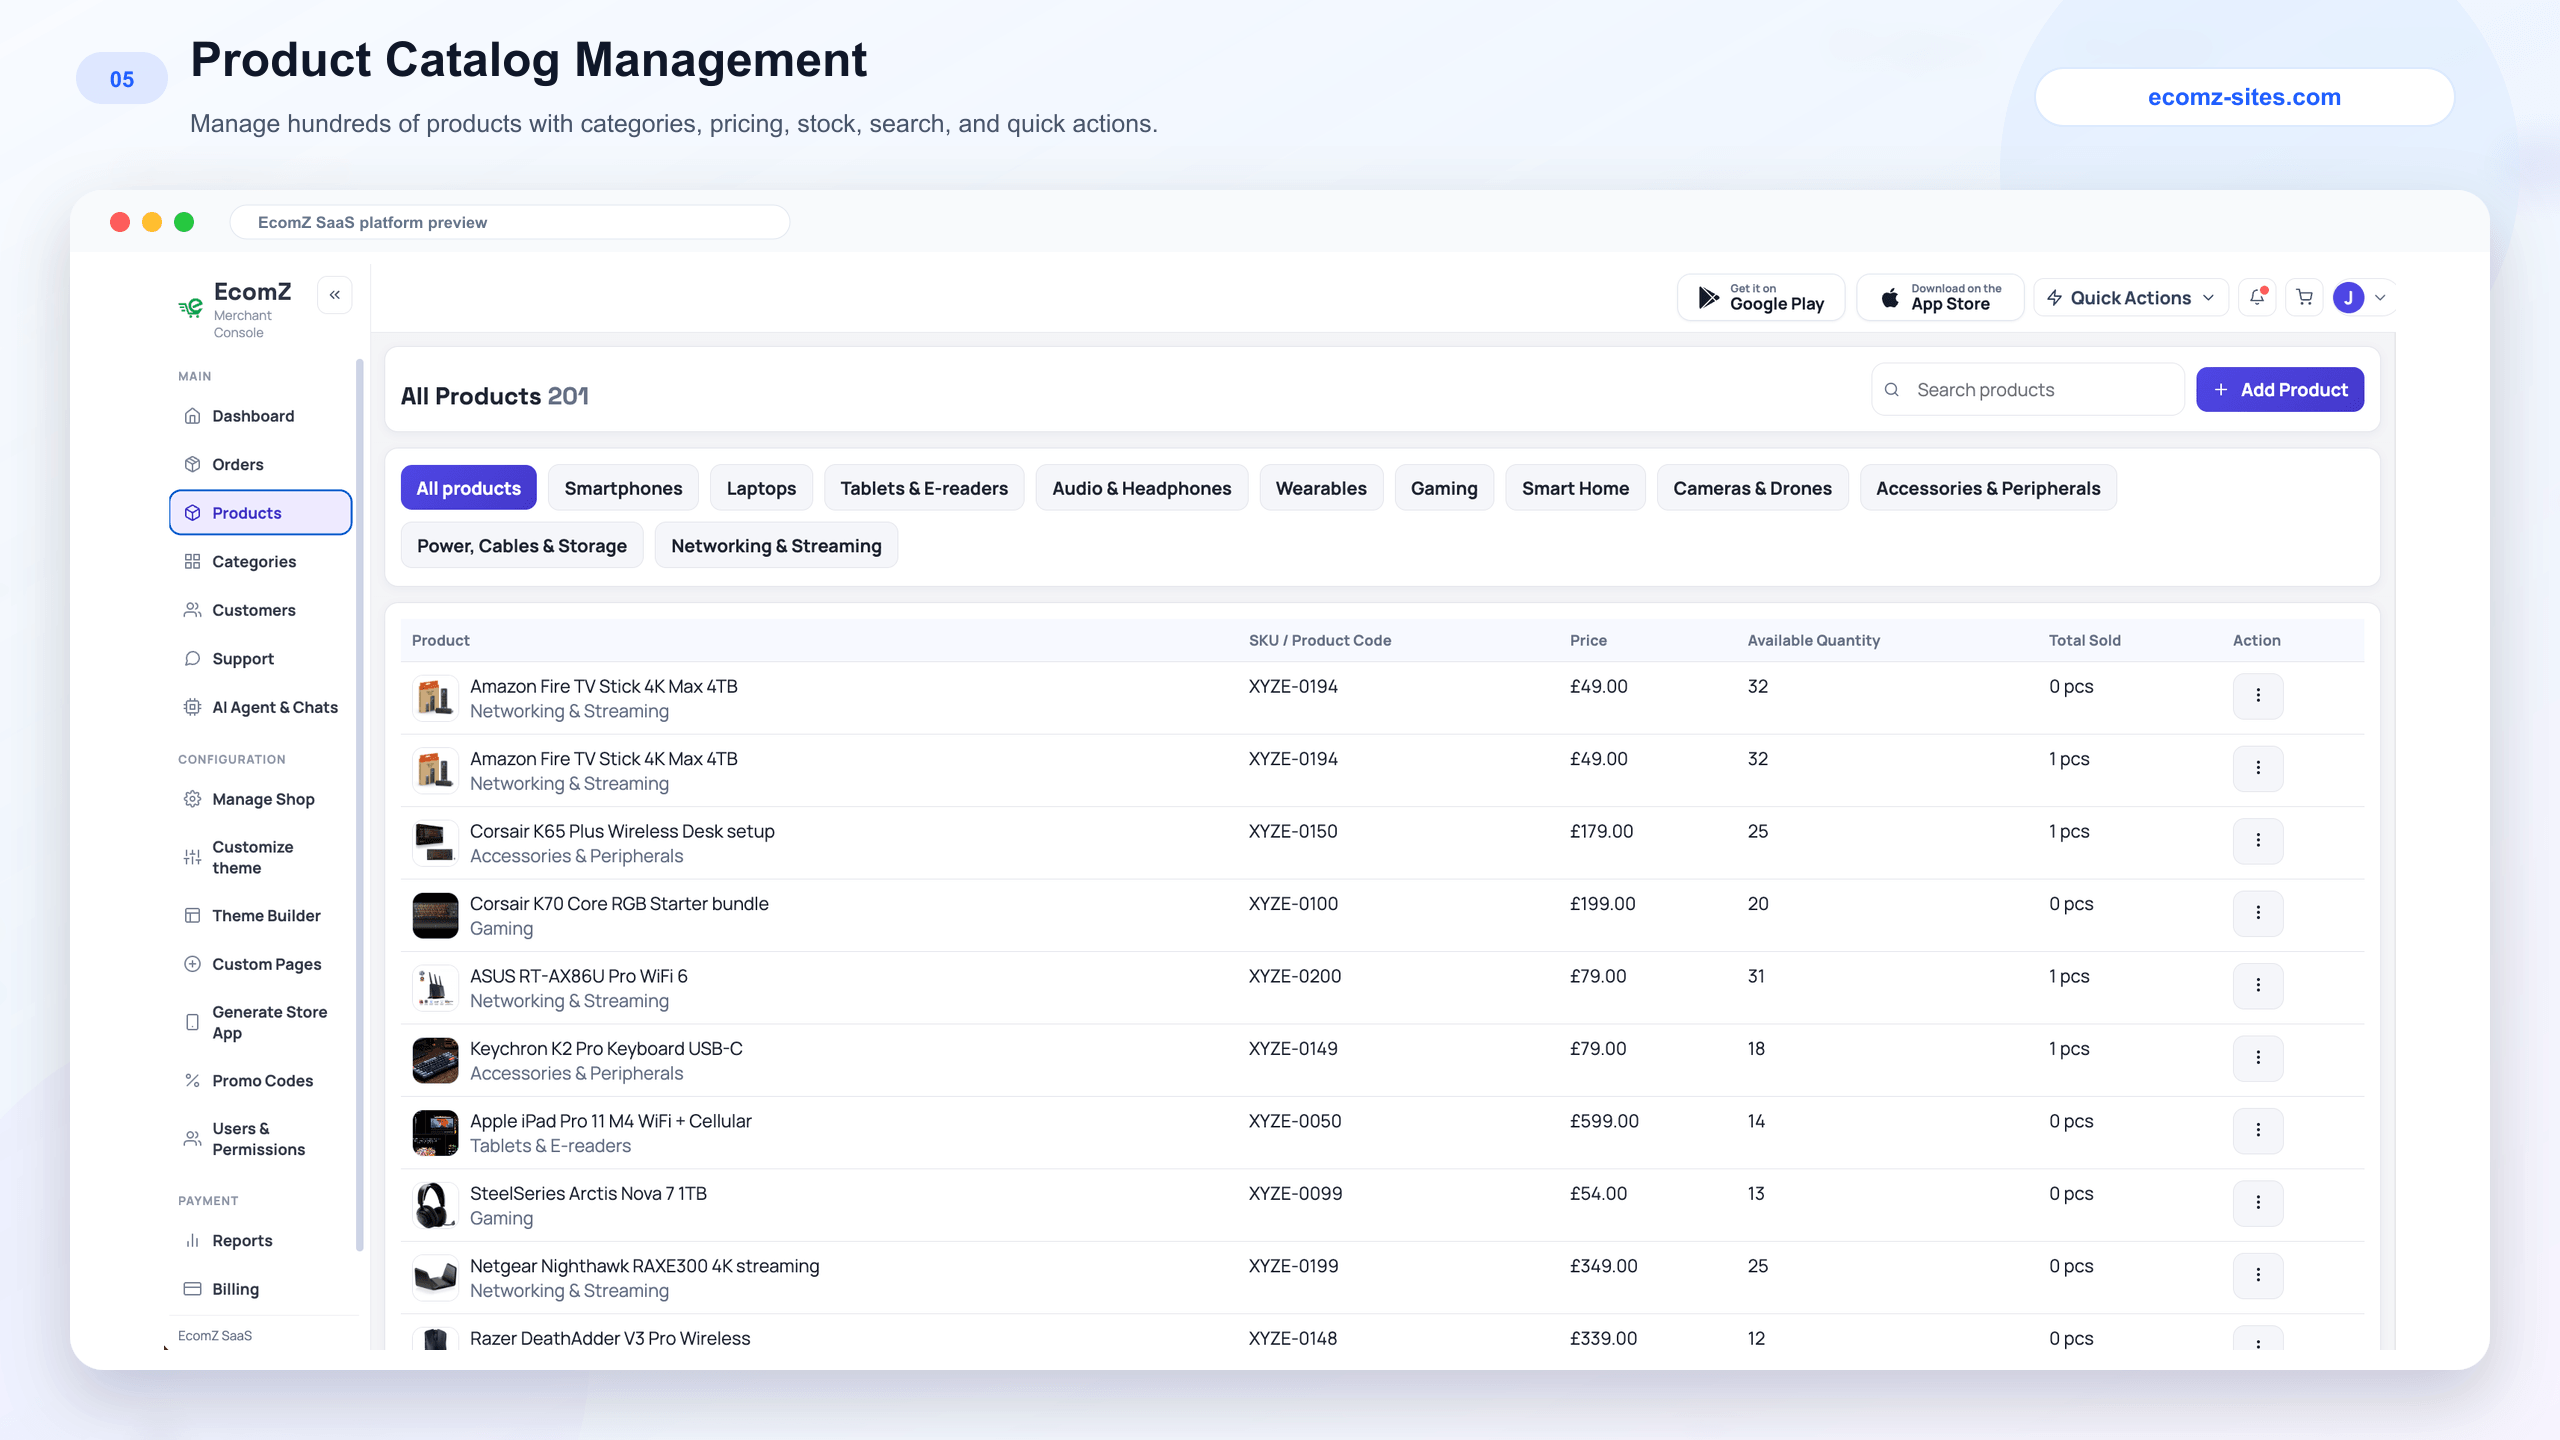The width and height of the screenshot is (2560, 1440).
Task: Click the £599.00 price cell
Action: 1604,1122
